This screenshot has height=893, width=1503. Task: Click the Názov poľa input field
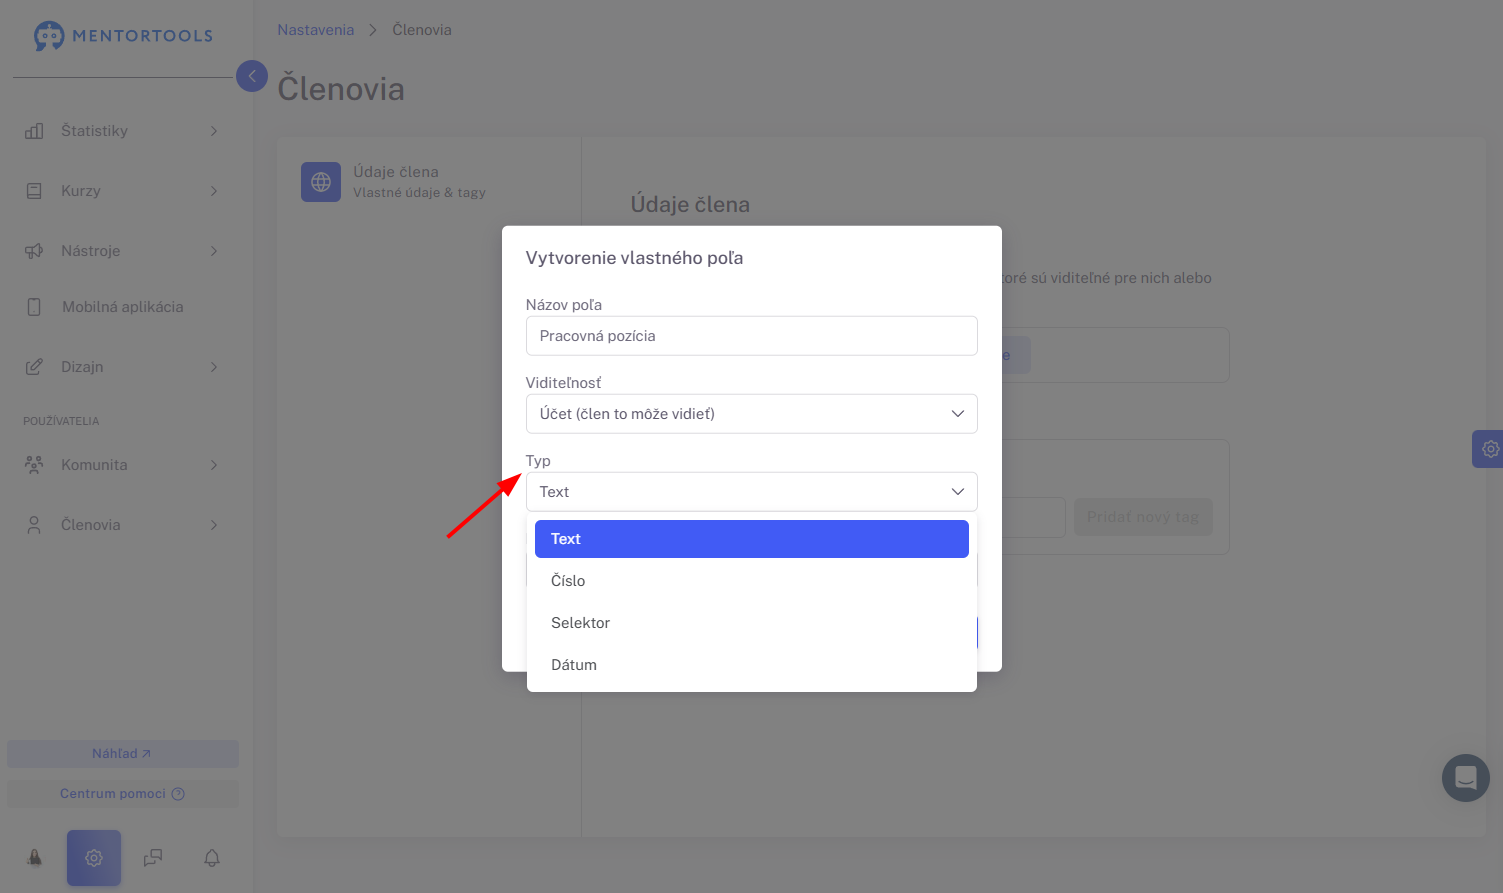coord(752,336)
